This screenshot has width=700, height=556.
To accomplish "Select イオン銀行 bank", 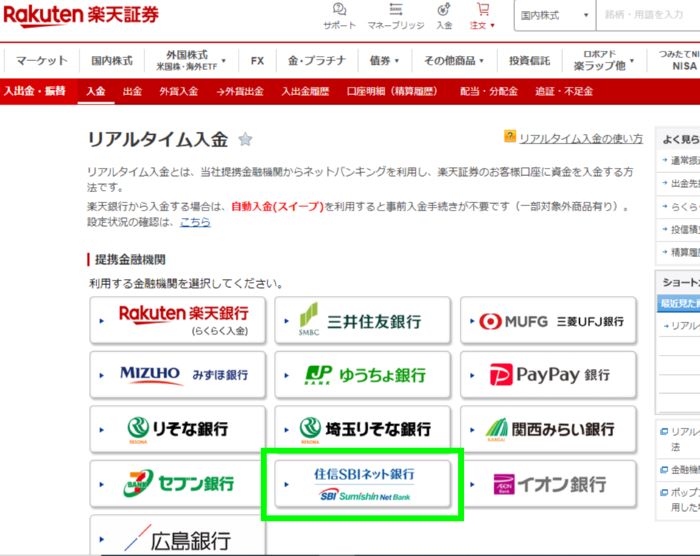I will (x=548, y=484).
